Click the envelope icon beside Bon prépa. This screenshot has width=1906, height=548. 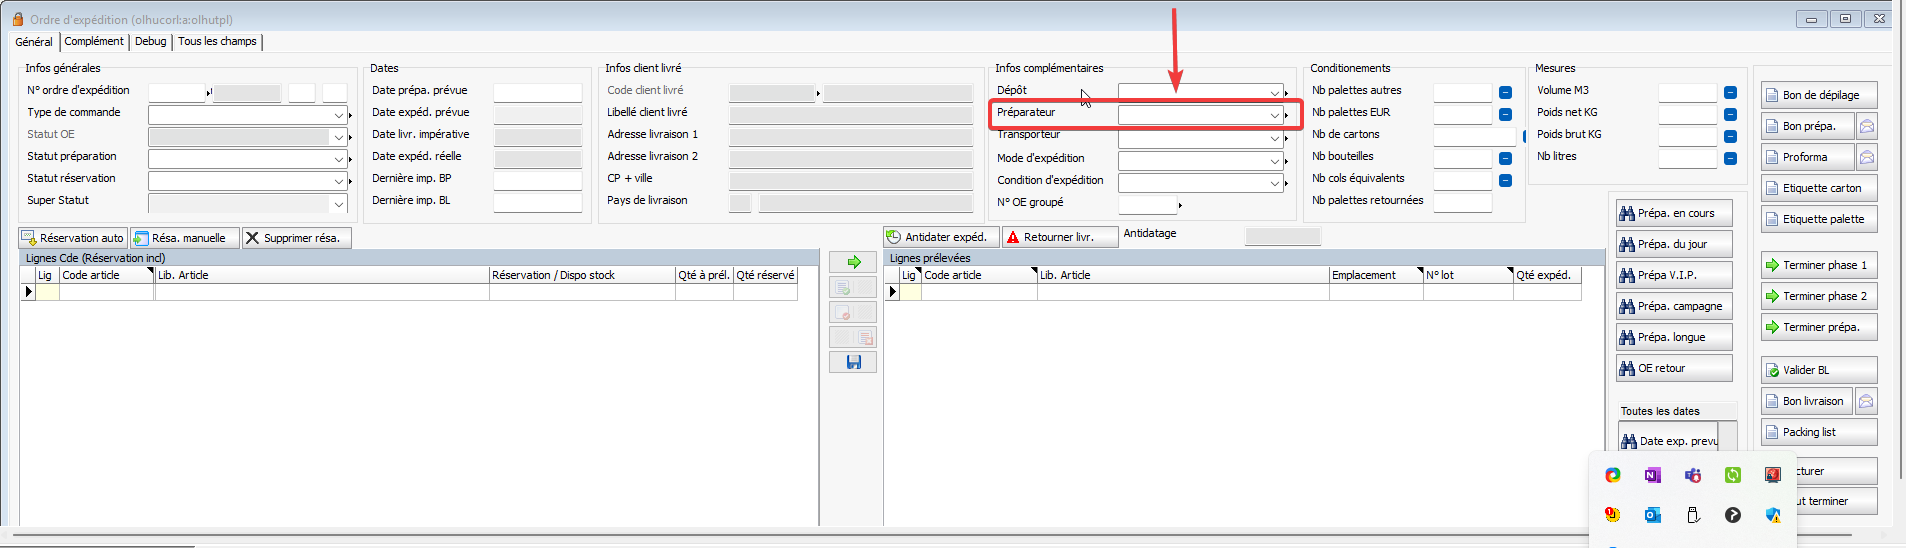(x=1866, y=126)
